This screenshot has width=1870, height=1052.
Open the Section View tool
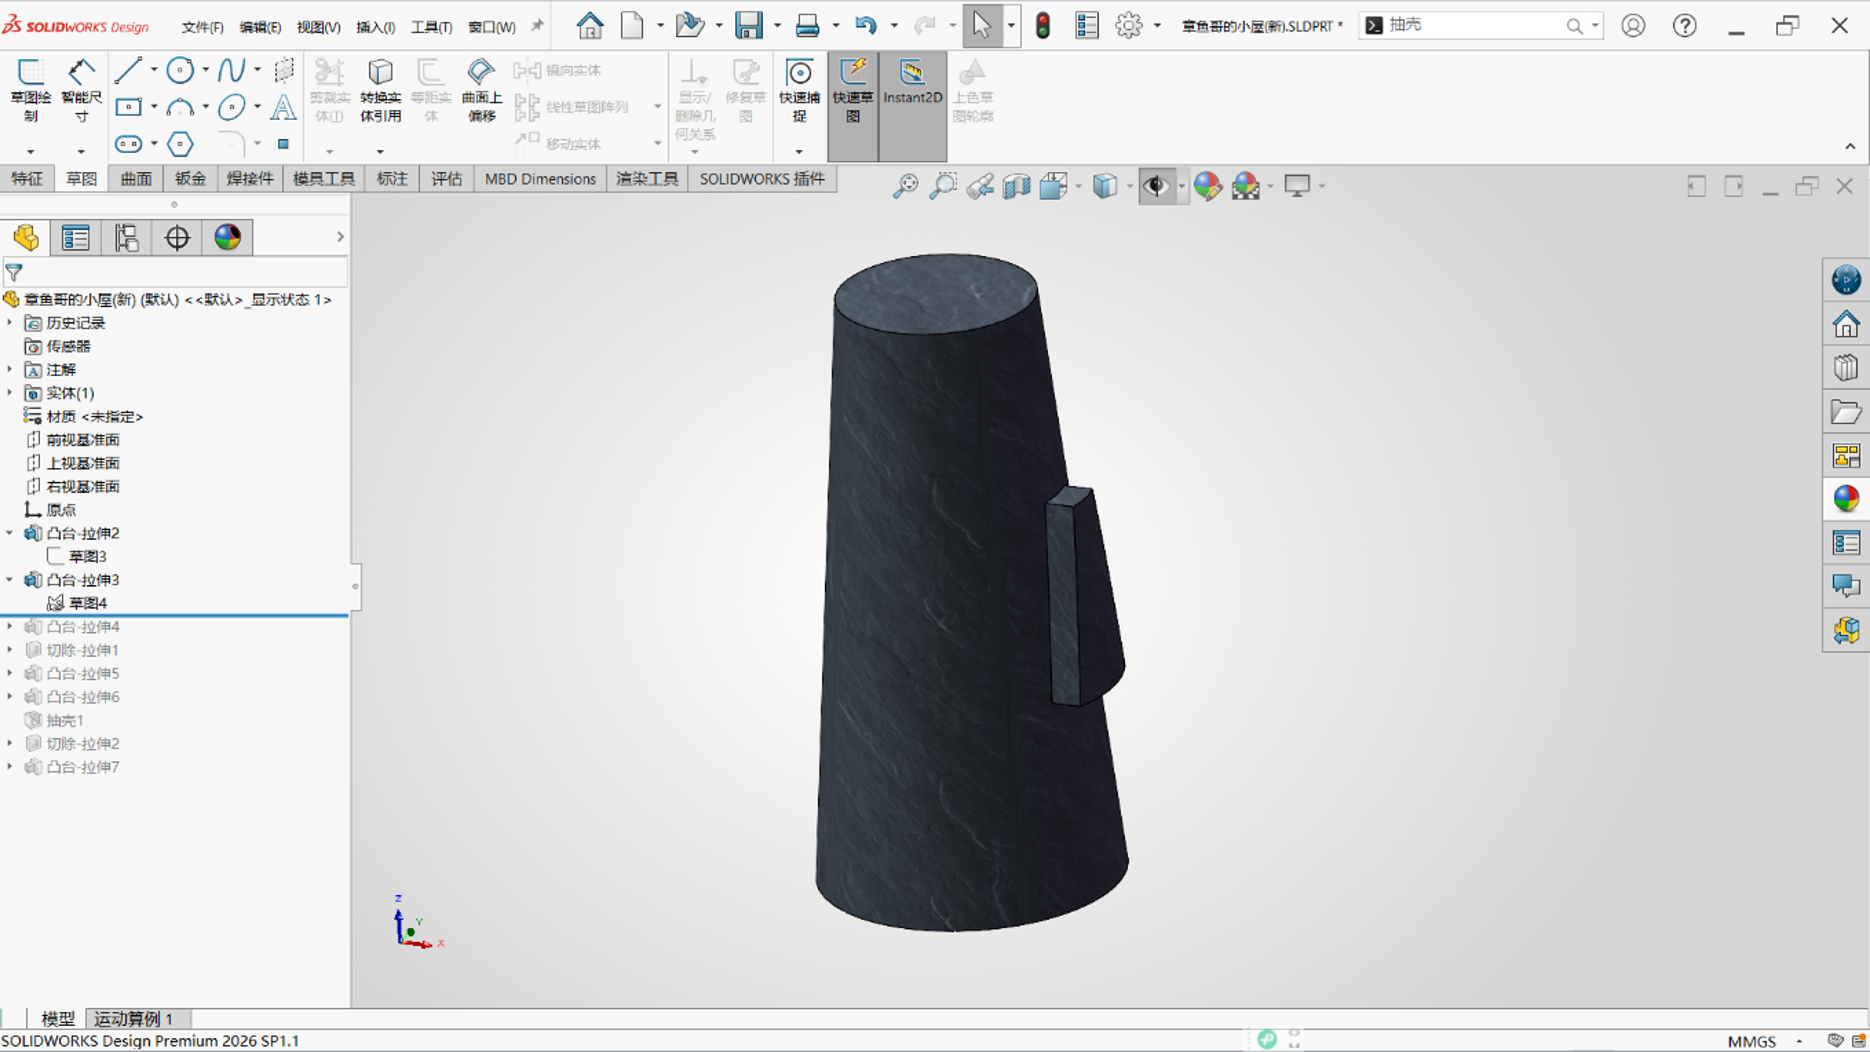pyautogui.click(x=1017, y=186)
